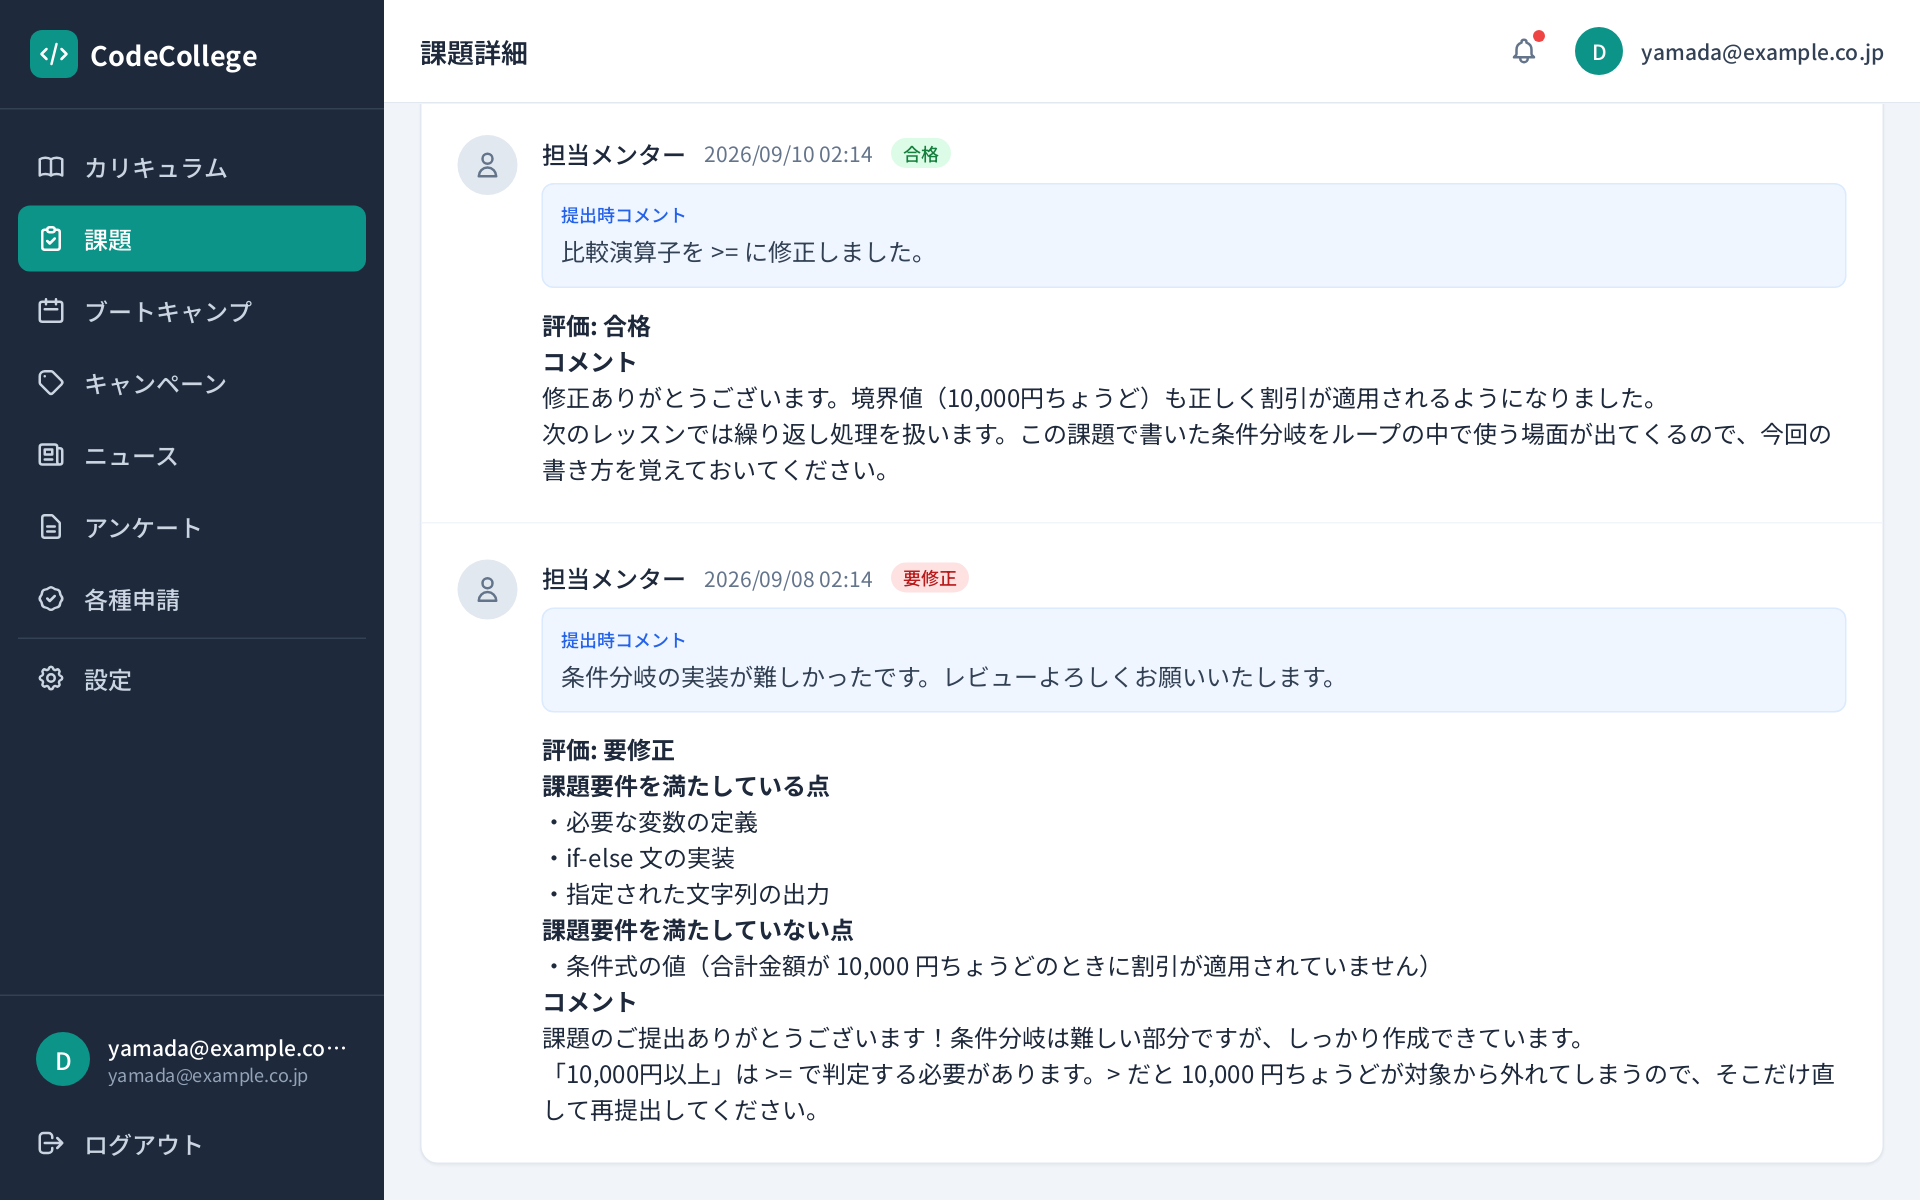The image size is (1920, 1200).
Task: Click the アンケート document icon
Action: [51, 527]
